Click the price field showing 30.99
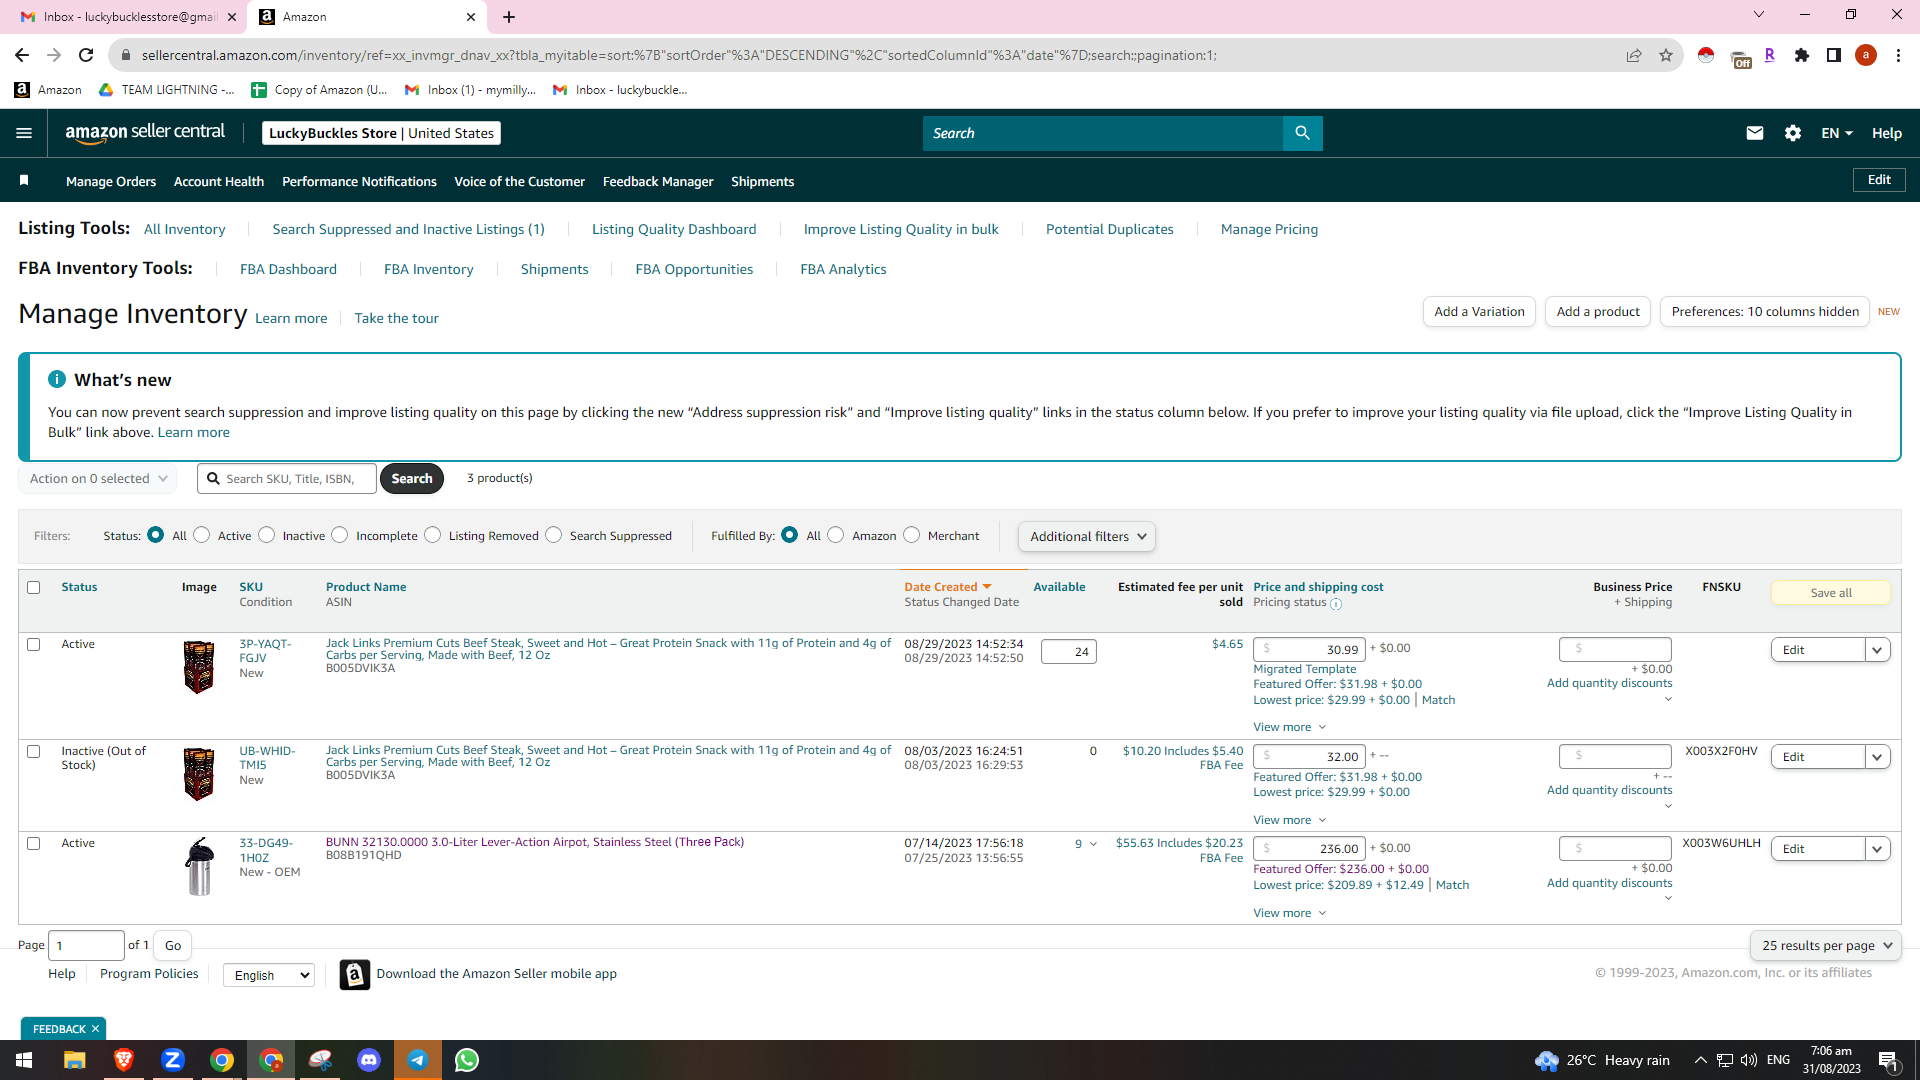Image resolution: width=1920 pixels, height=1080 pixels. coord(1309,650)
